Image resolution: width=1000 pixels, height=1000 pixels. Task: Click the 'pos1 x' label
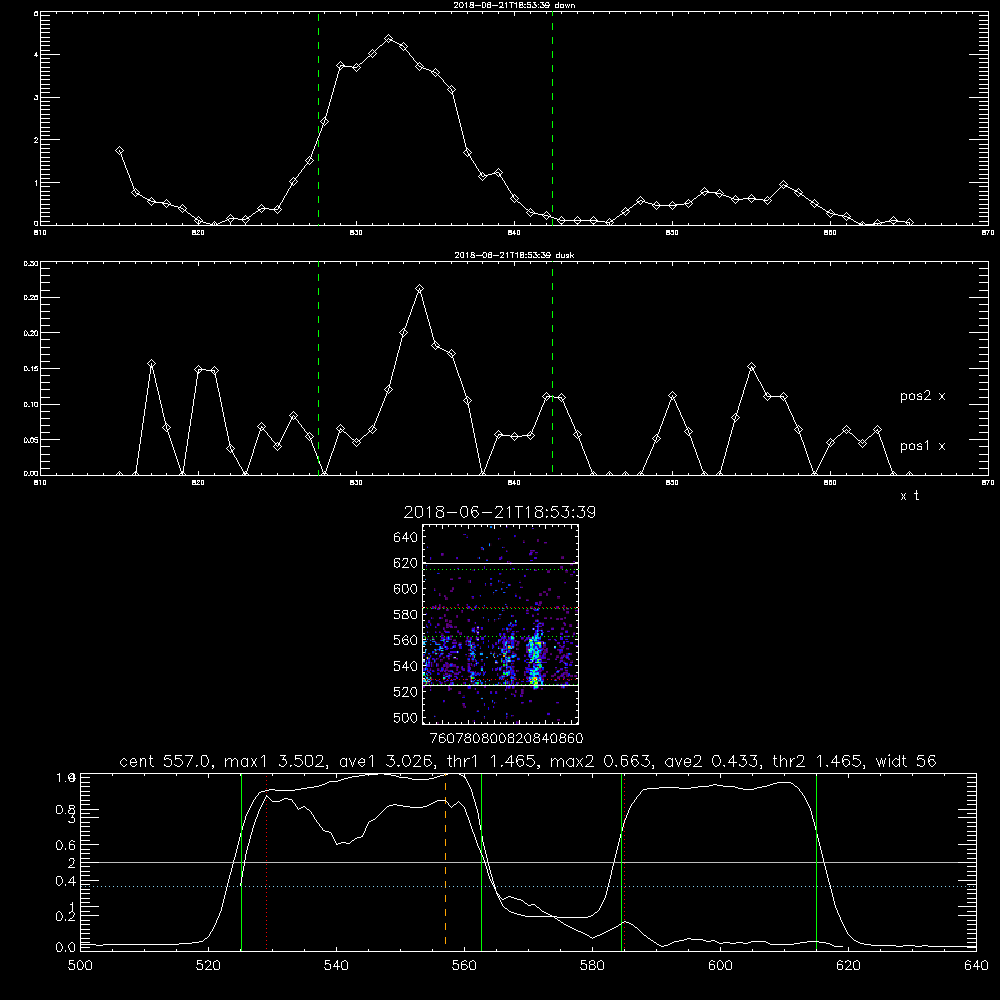[x=922, y=446]
